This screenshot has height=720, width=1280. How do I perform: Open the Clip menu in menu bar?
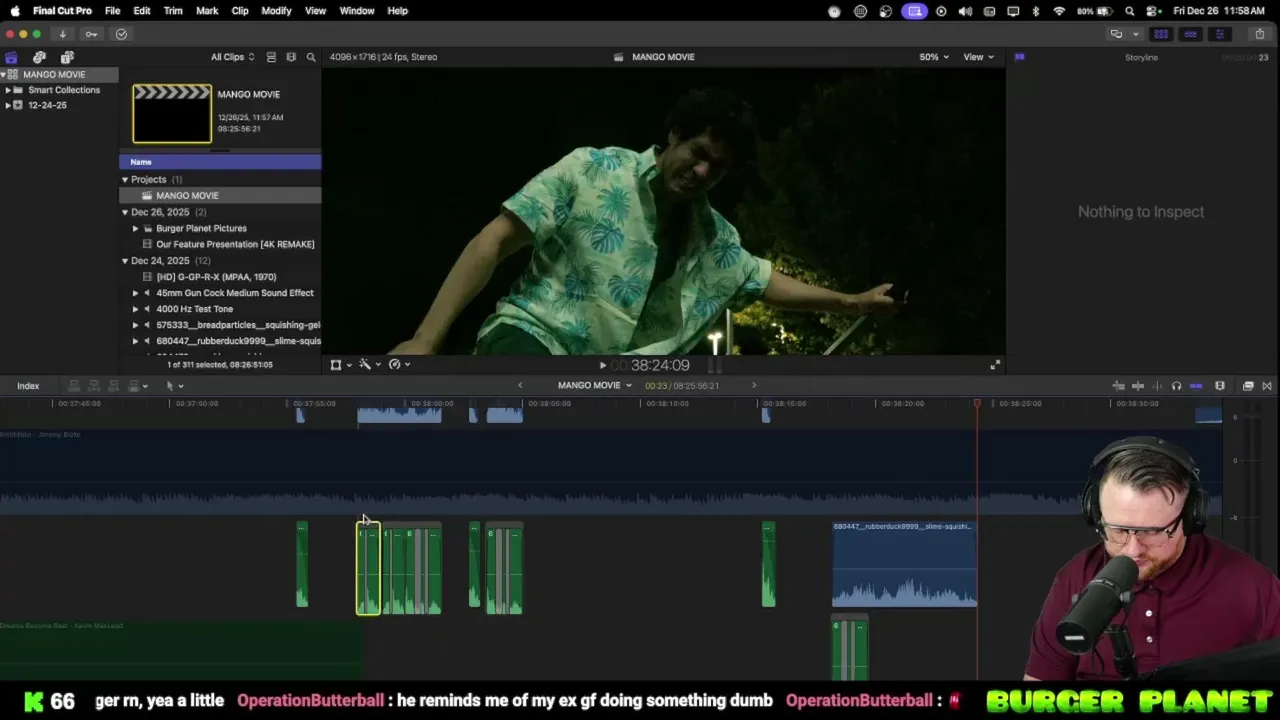click(x=240, y=11)
